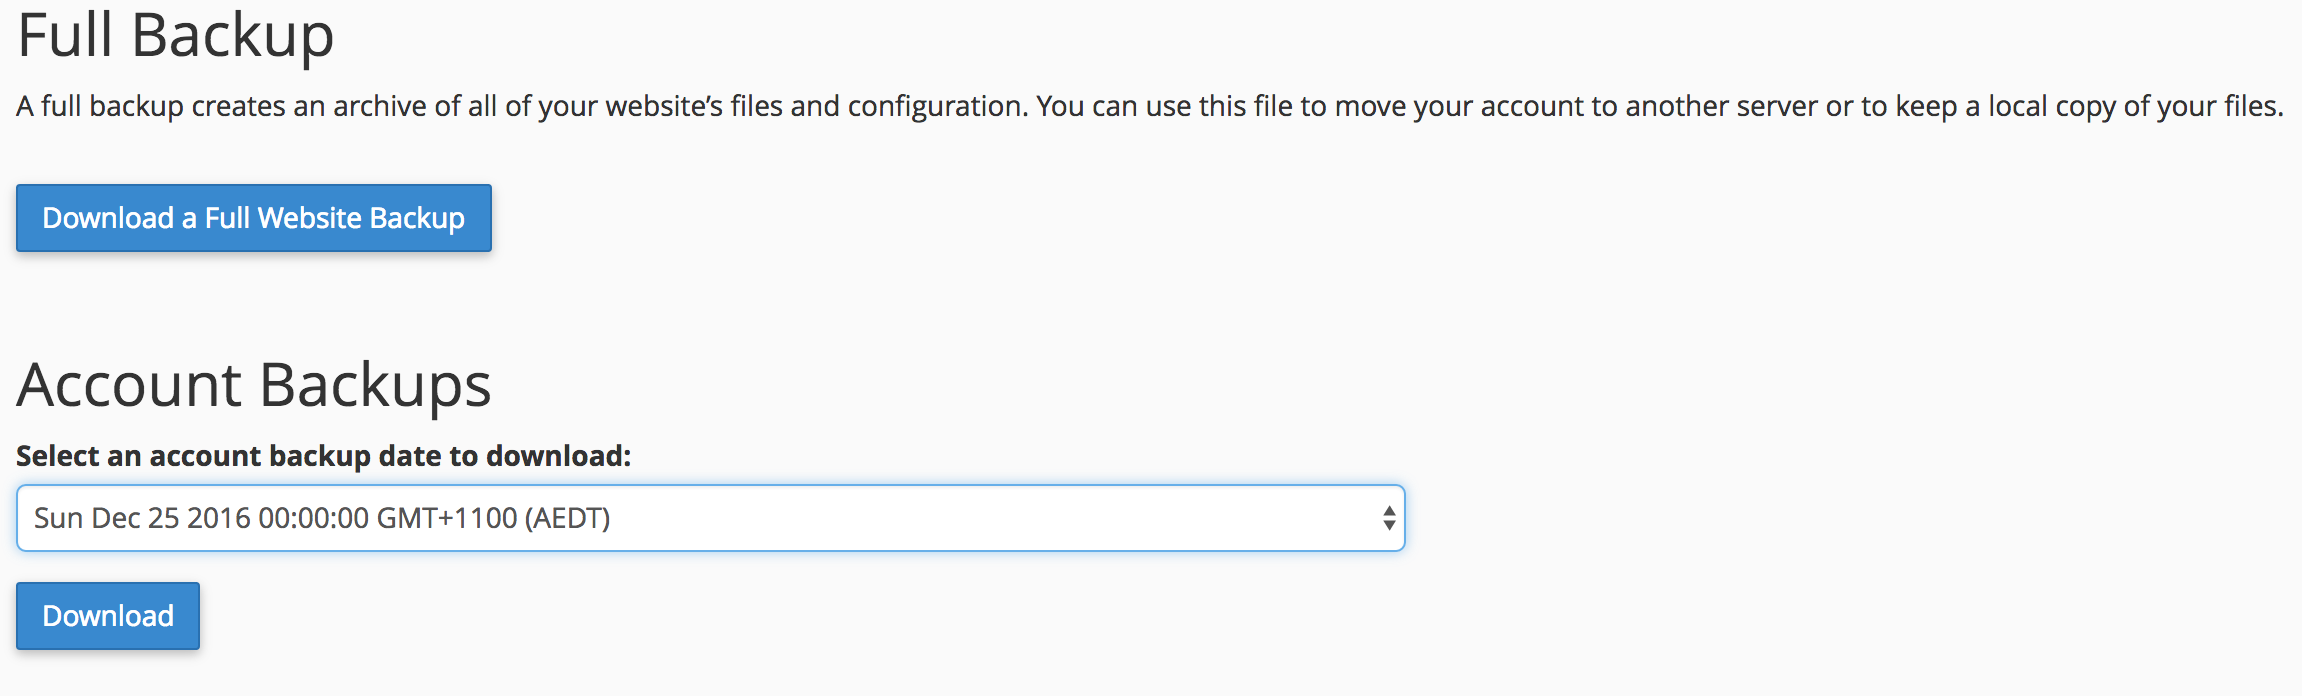Click the Account Backups heading
This screenshot has height=696, width=2302.
pyautogui.click(x=254, y=385)
